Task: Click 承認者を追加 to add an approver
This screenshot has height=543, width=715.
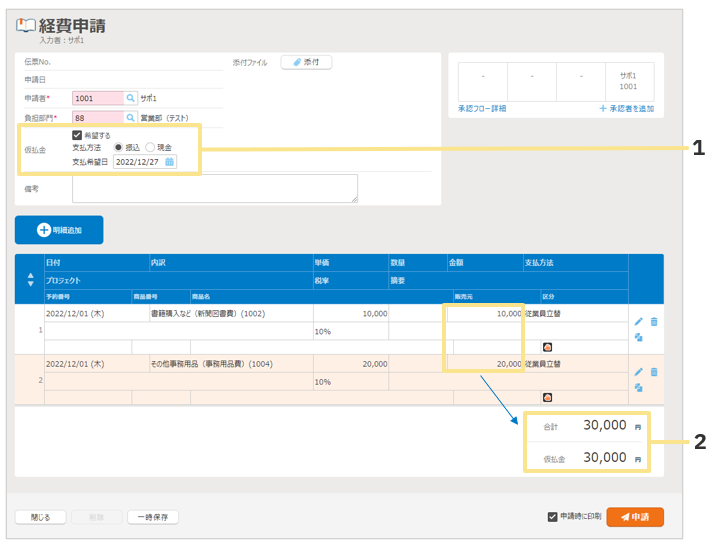Action: [x=626, y=108]
